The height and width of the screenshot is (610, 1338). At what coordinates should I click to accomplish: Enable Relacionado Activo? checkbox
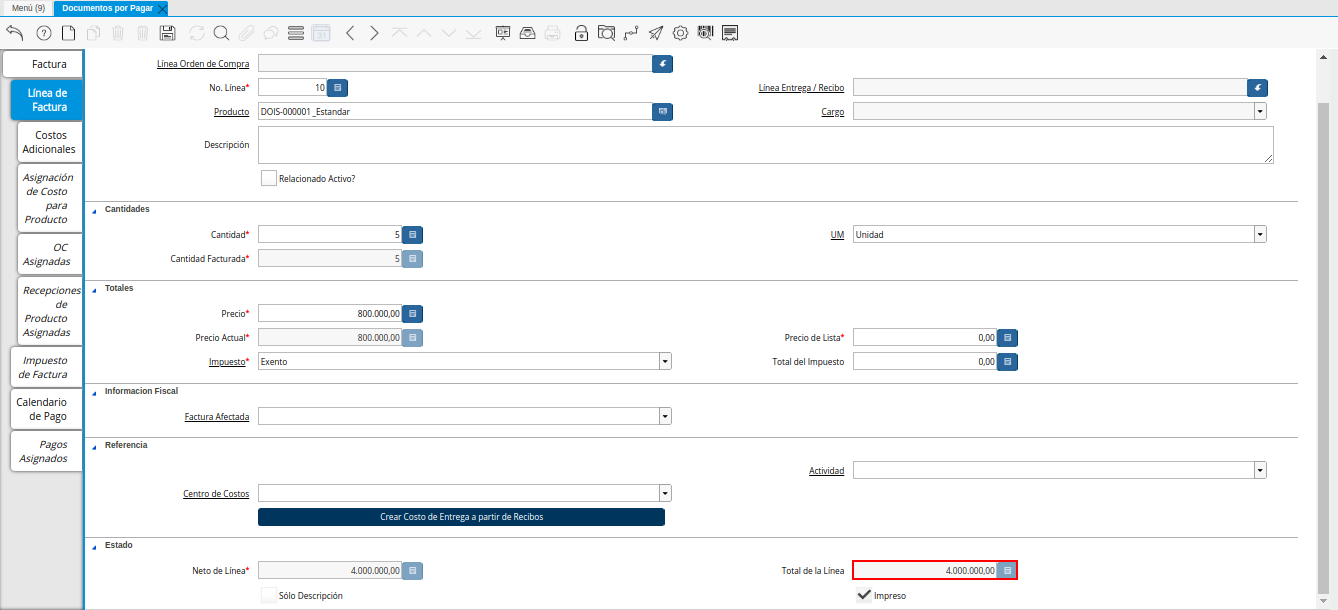268,178
